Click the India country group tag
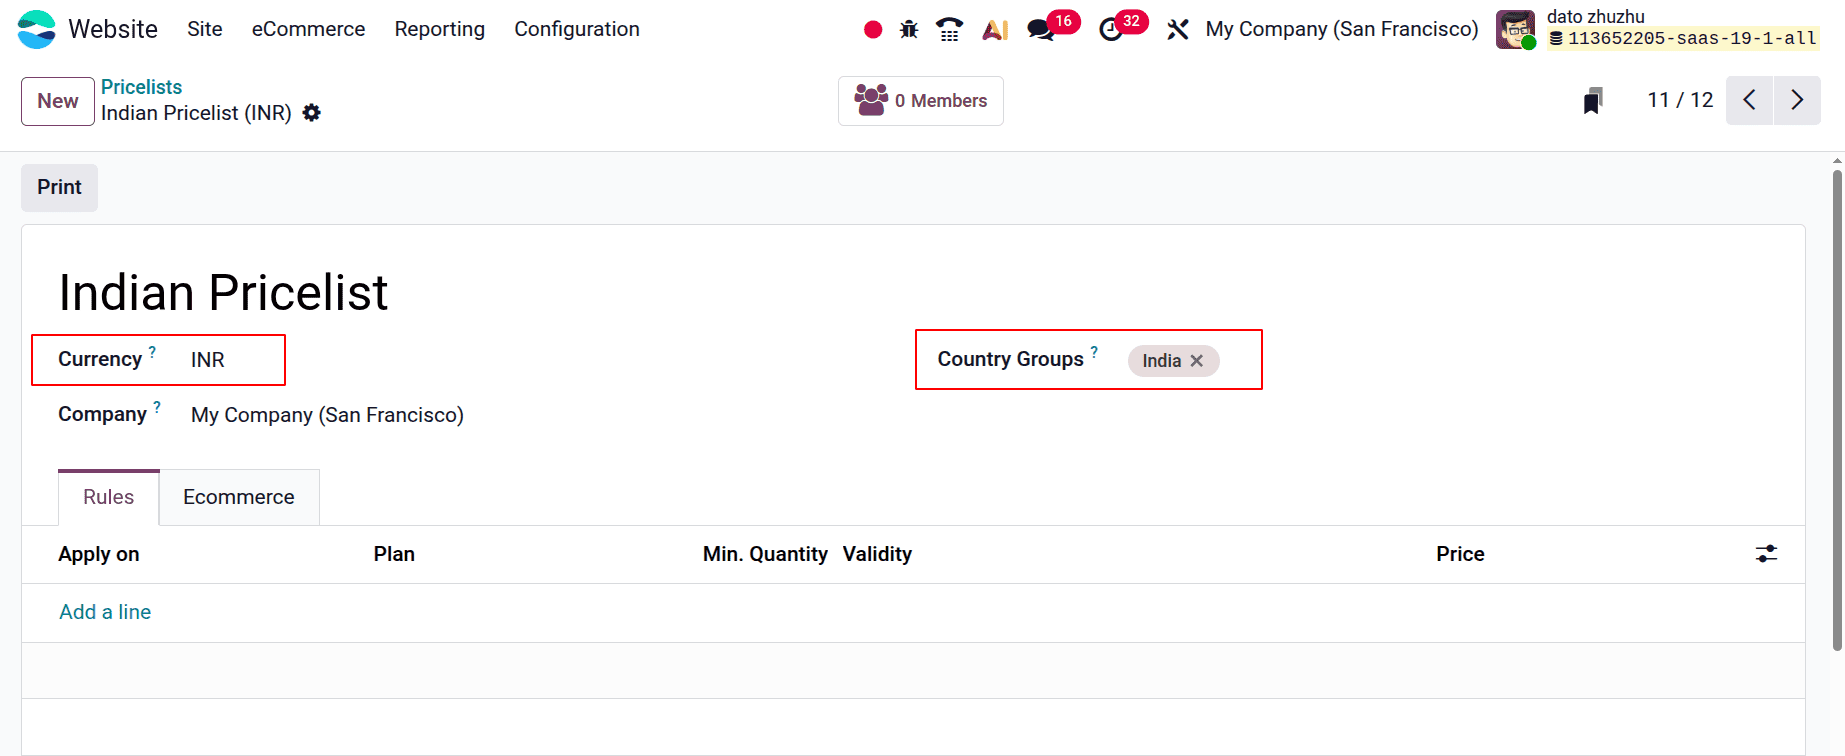 (x=1162, y=361)
